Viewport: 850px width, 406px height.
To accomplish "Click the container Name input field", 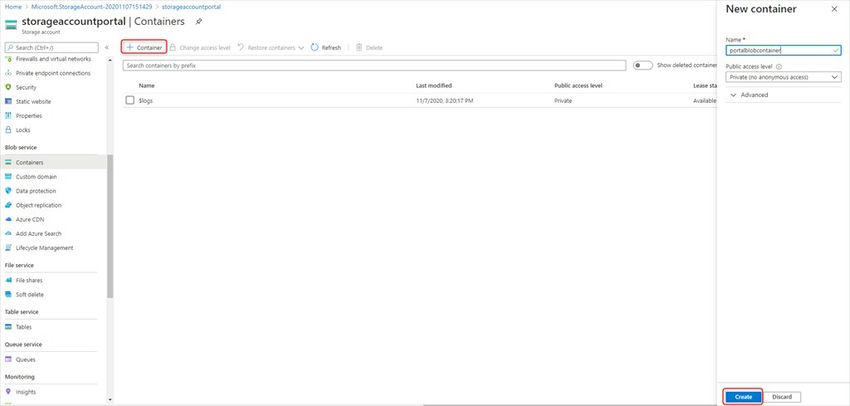I will (x=783, y=50).
